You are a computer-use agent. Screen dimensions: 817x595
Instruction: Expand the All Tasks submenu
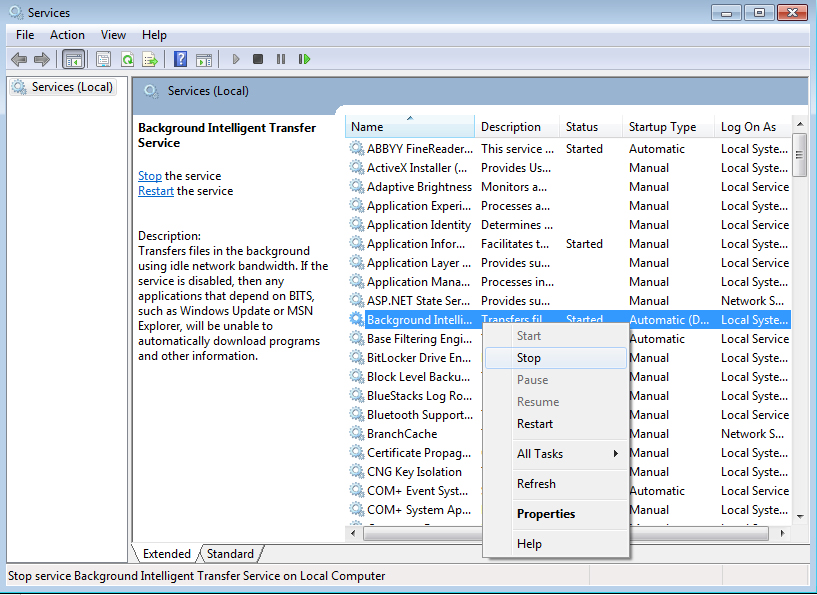click(555, 454)
